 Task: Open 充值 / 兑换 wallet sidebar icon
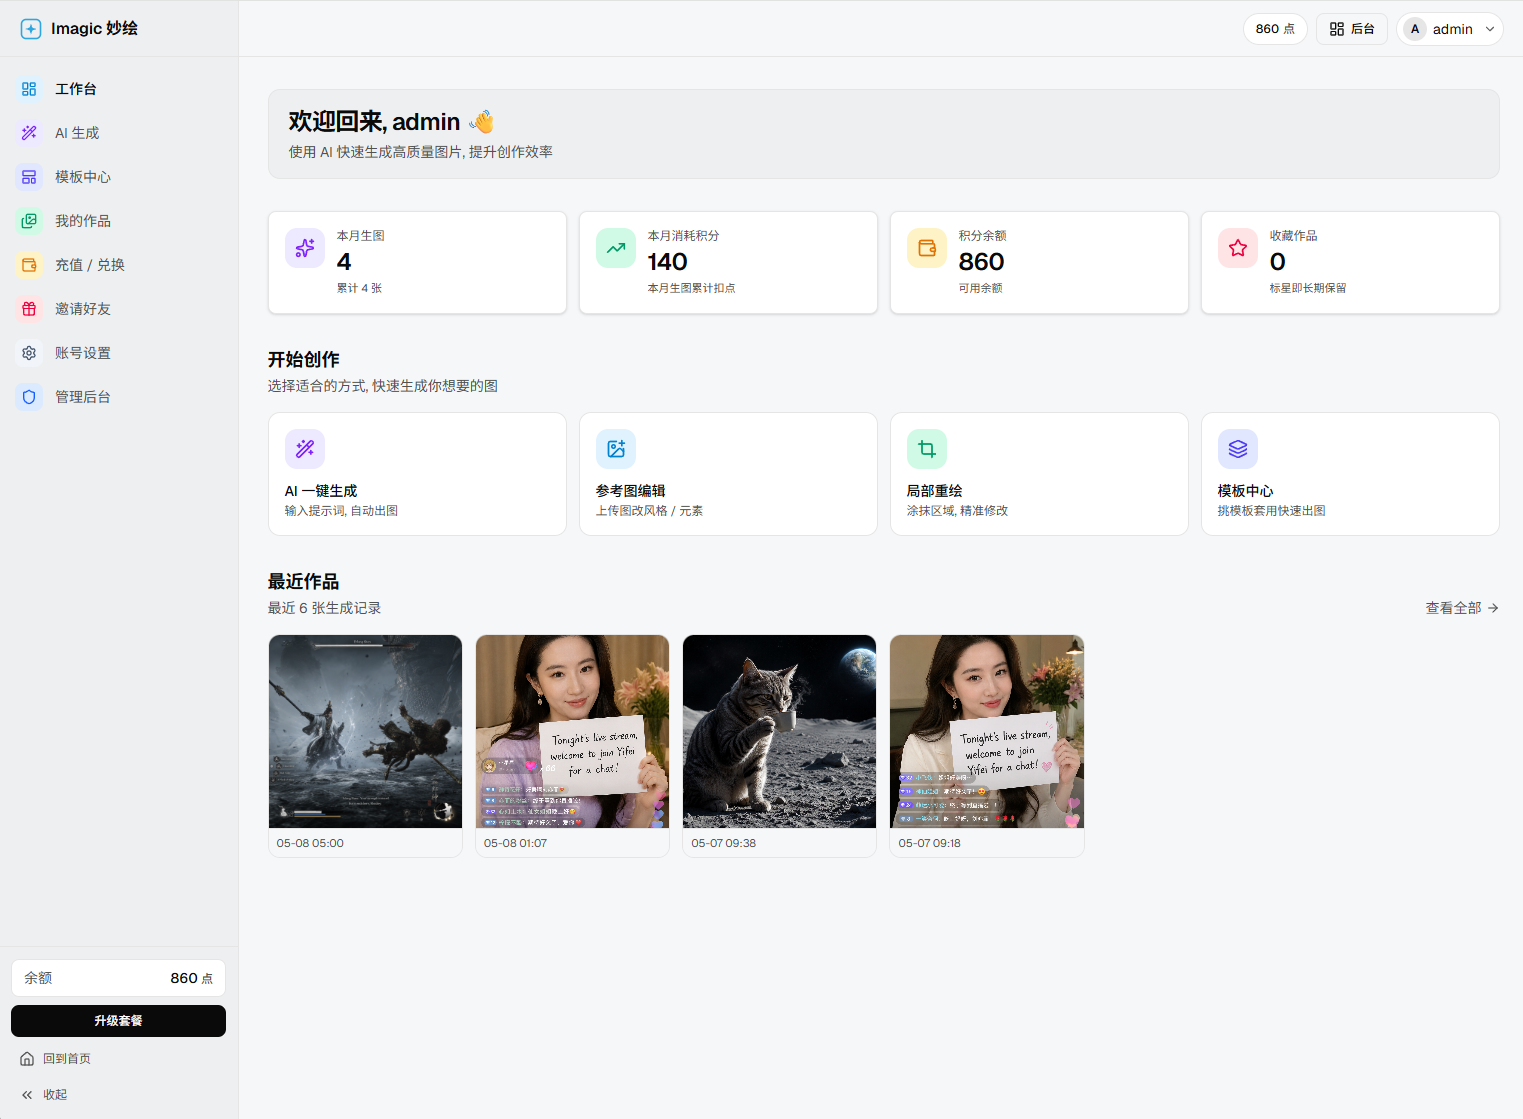click(29, 265)
